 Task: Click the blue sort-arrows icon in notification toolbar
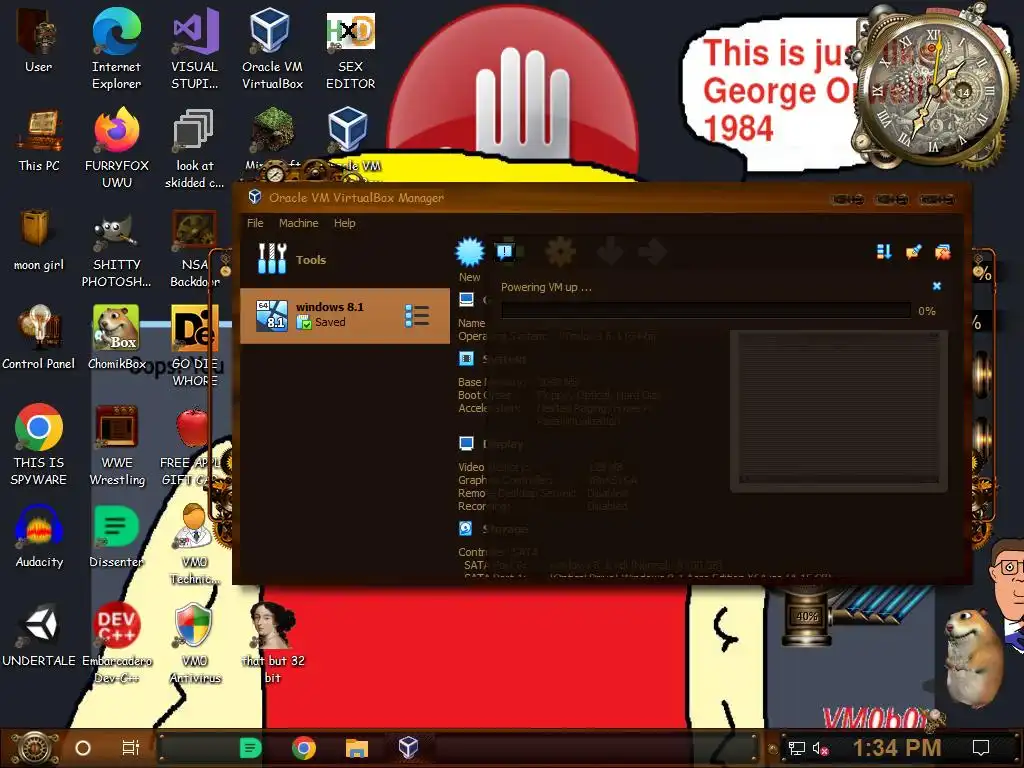pyautogui.click(x=884, y=252)
